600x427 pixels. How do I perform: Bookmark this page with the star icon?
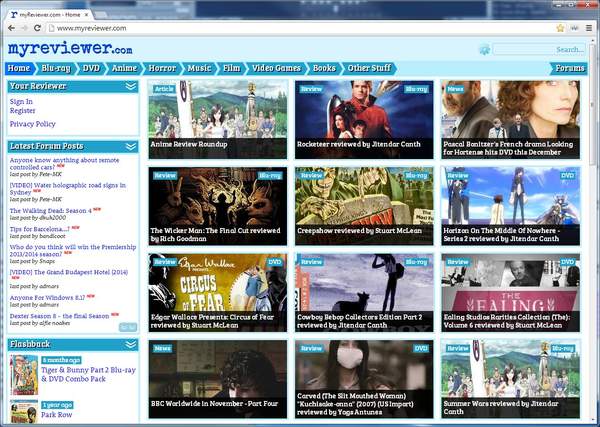pos(561,28)
